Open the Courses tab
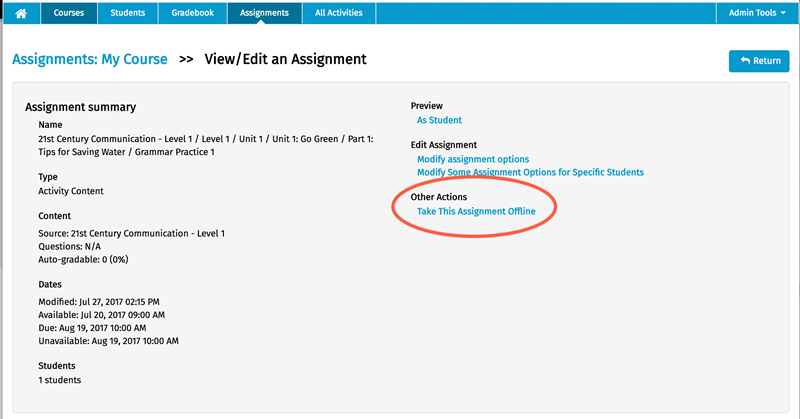Viewport: 800px width, 419px height. pos(68,13)
